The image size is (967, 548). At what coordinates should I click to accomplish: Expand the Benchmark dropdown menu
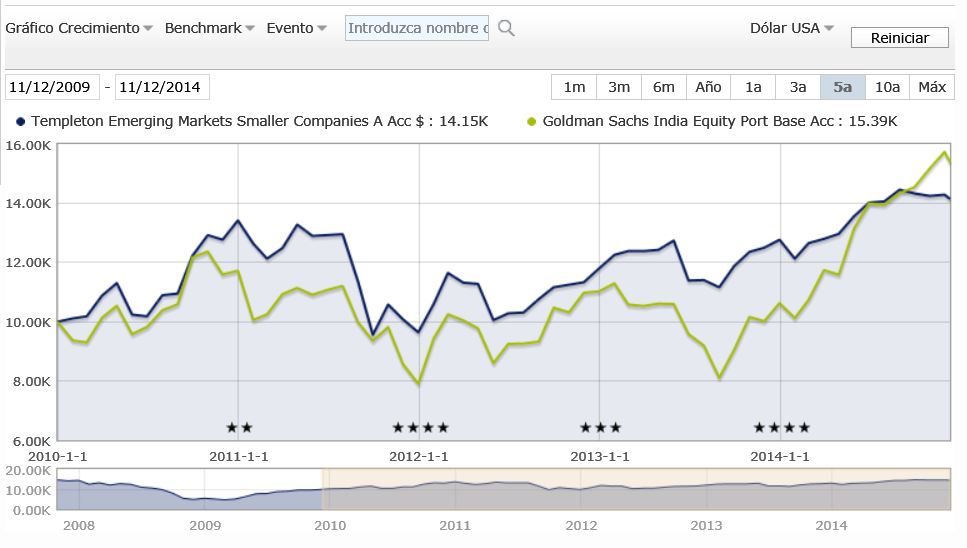209,28
